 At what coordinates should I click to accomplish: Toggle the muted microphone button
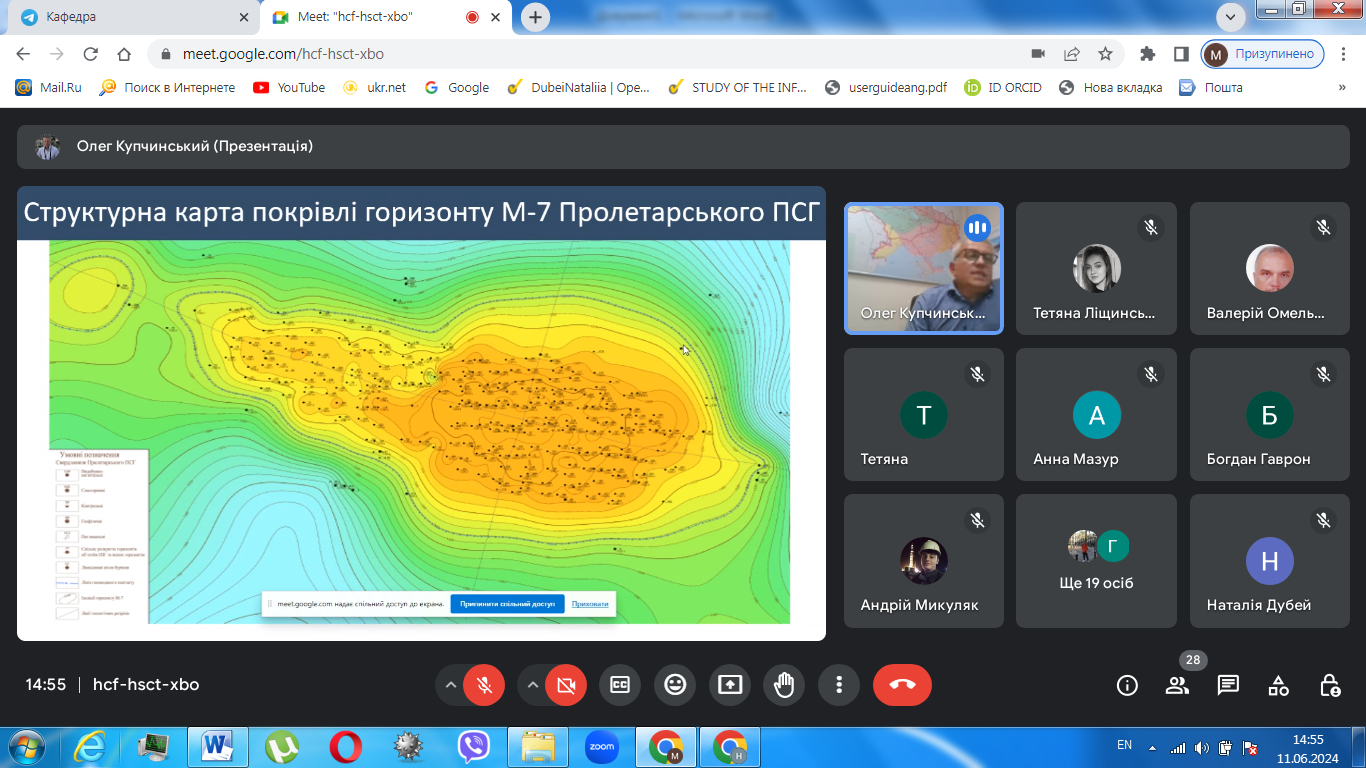point(484,685)
